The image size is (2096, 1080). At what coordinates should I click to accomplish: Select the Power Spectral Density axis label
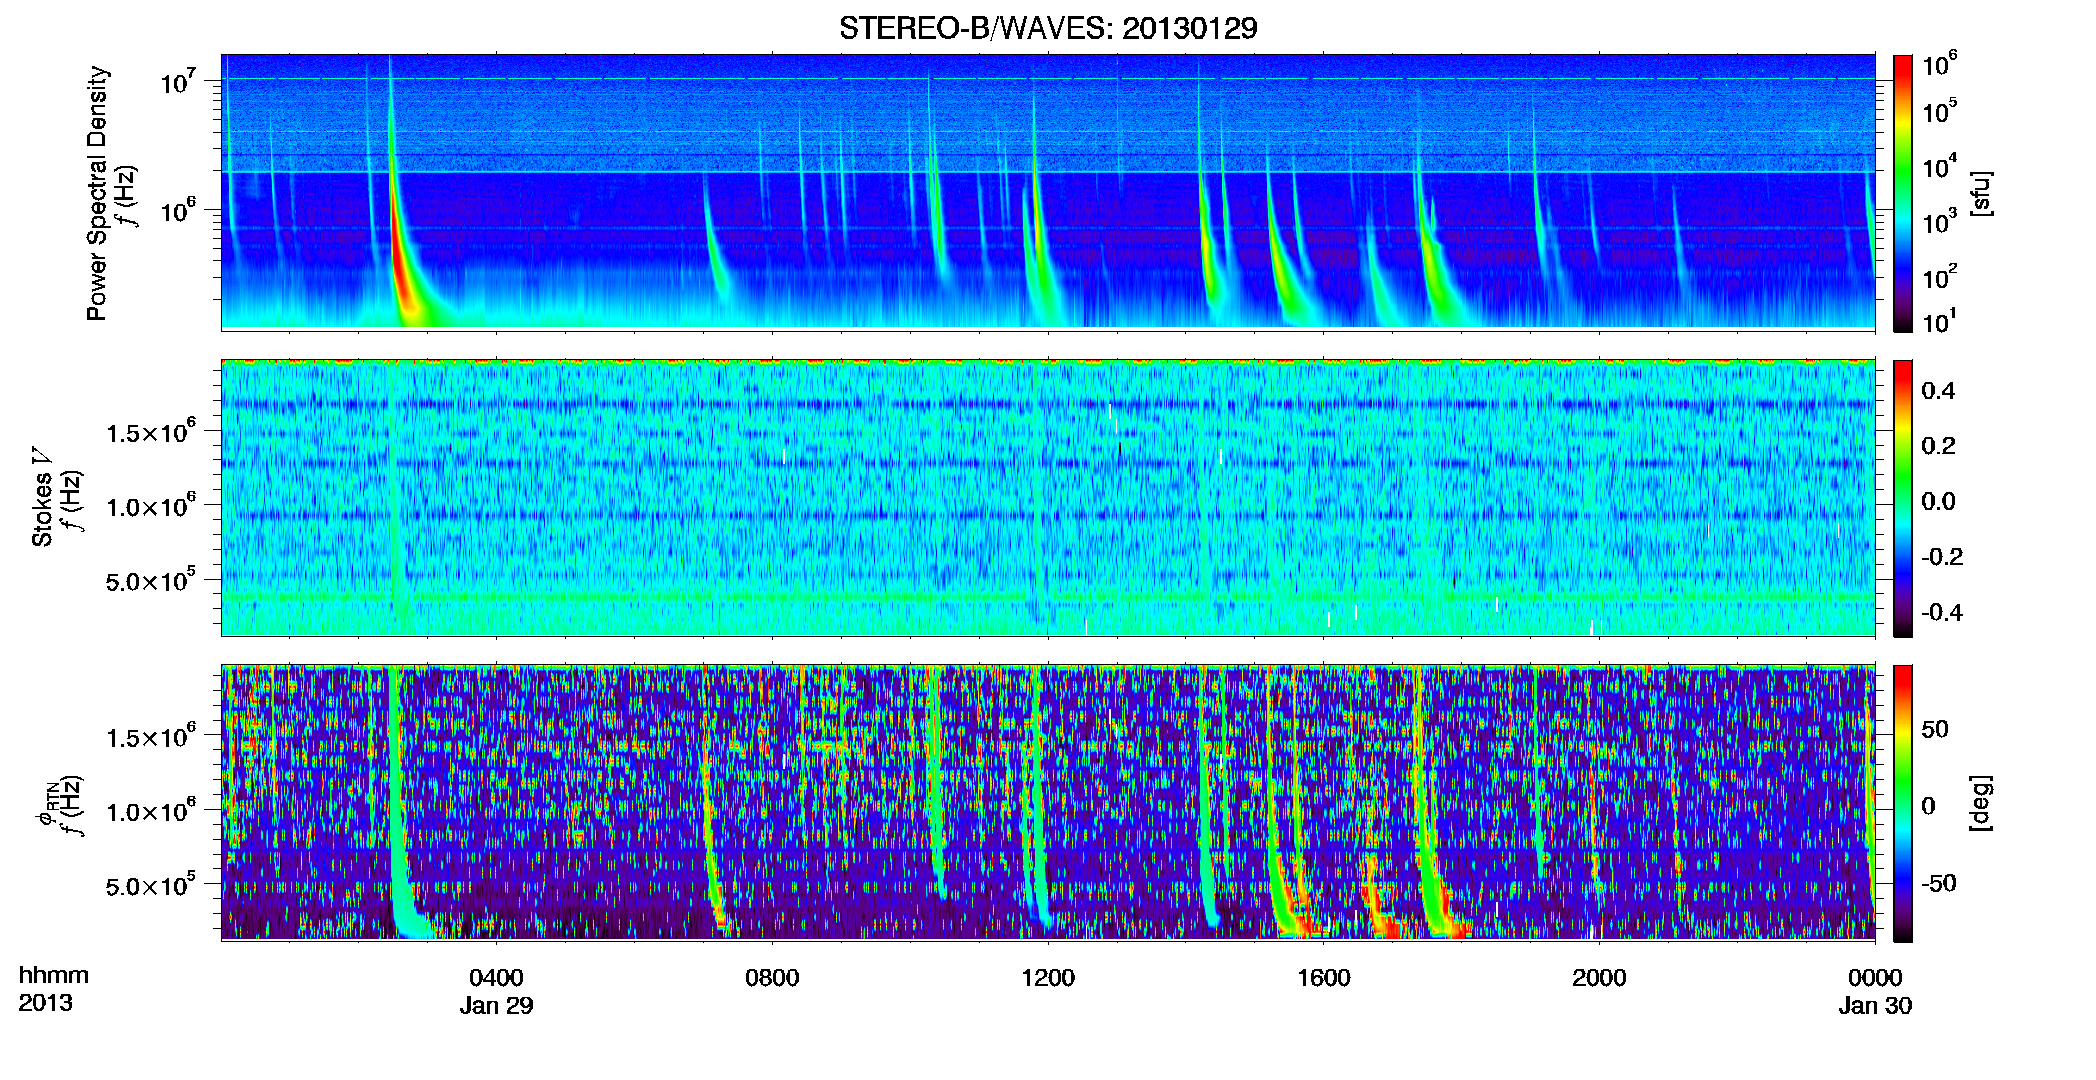97,193
